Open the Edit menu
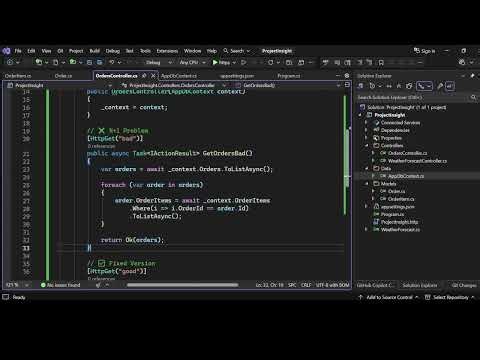Image resolution: width=480 pixels, height=360 pixels. pyautogui.click(x=31, y=51)
